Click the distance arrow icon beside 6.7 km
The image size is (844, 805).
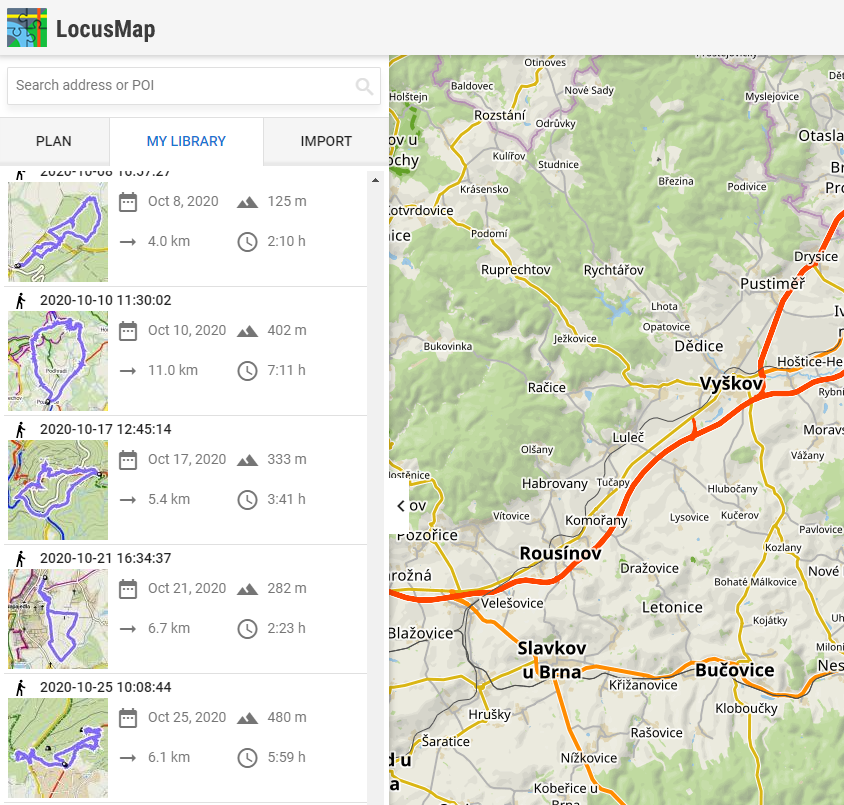tap(128, 629)
